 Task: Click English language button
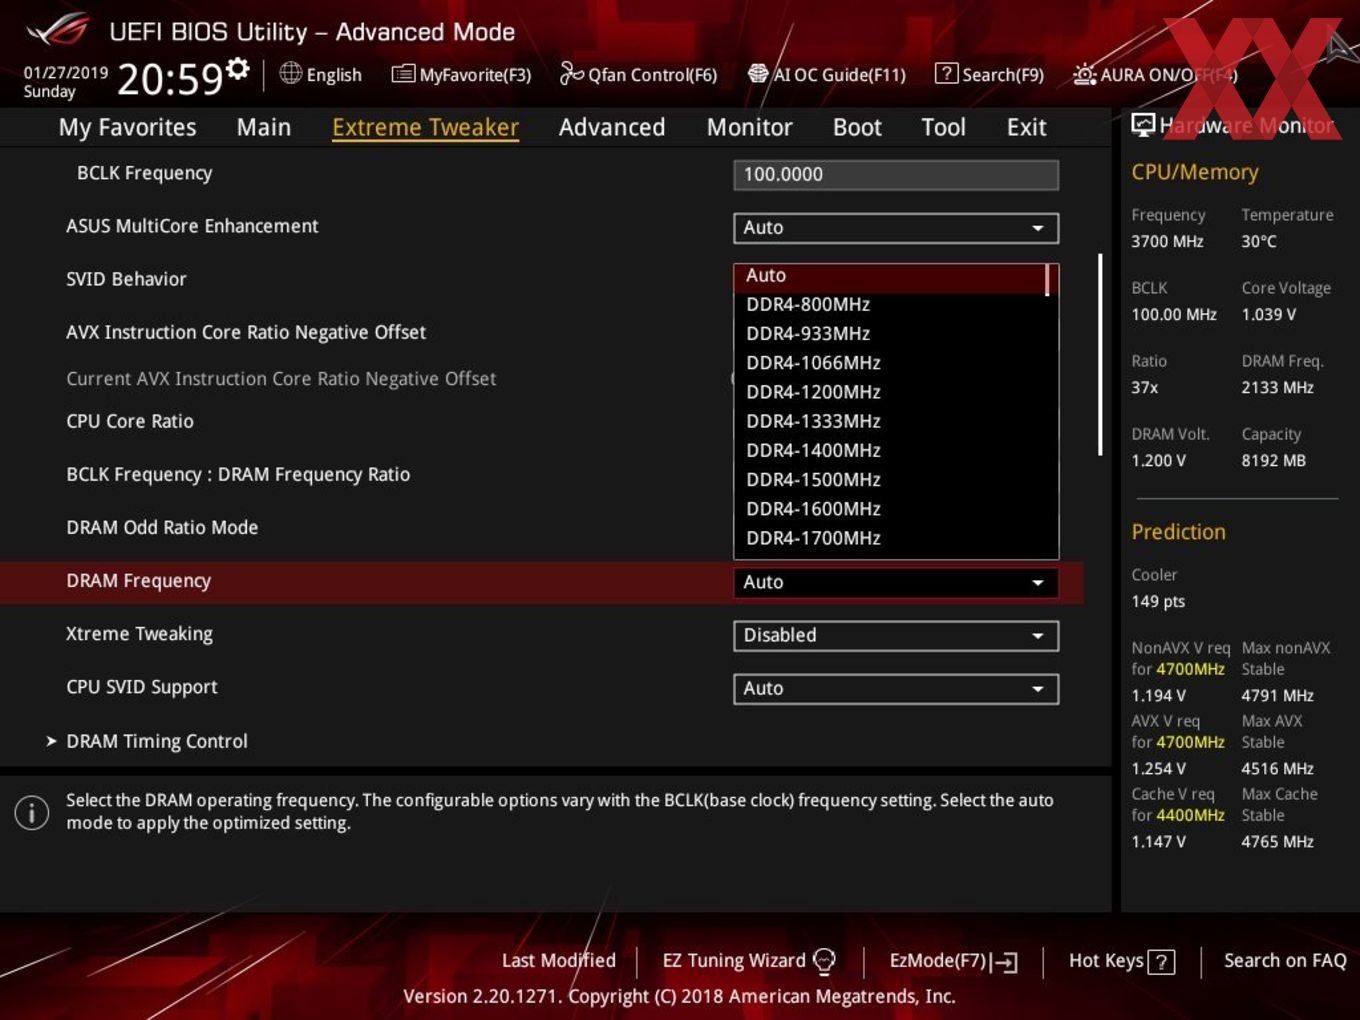[x=320, y=74]
